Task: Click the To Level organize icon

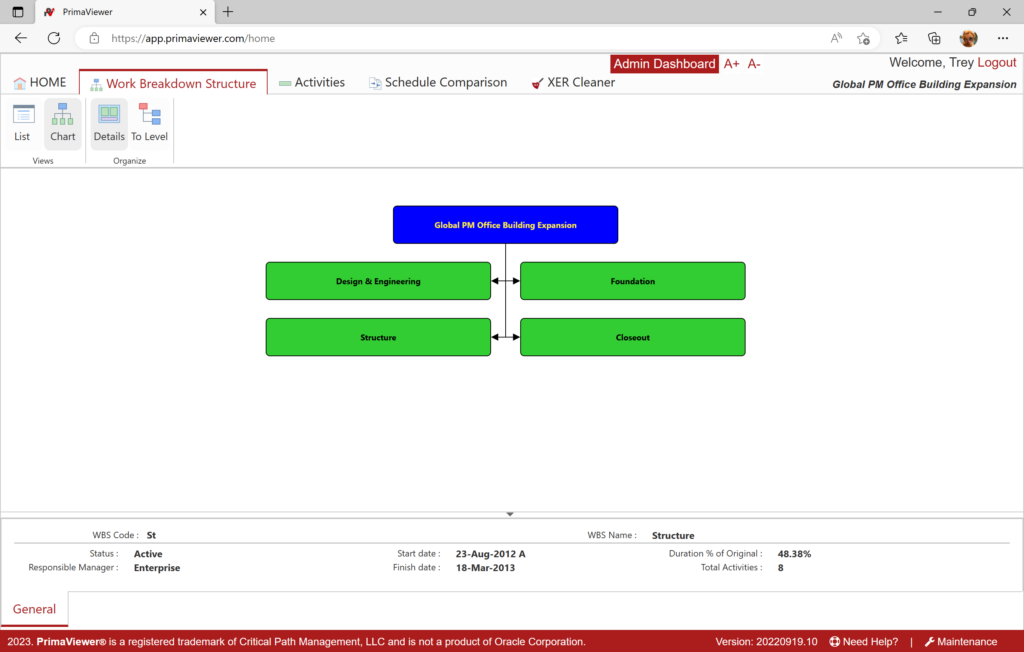Action: coord(150,123)
